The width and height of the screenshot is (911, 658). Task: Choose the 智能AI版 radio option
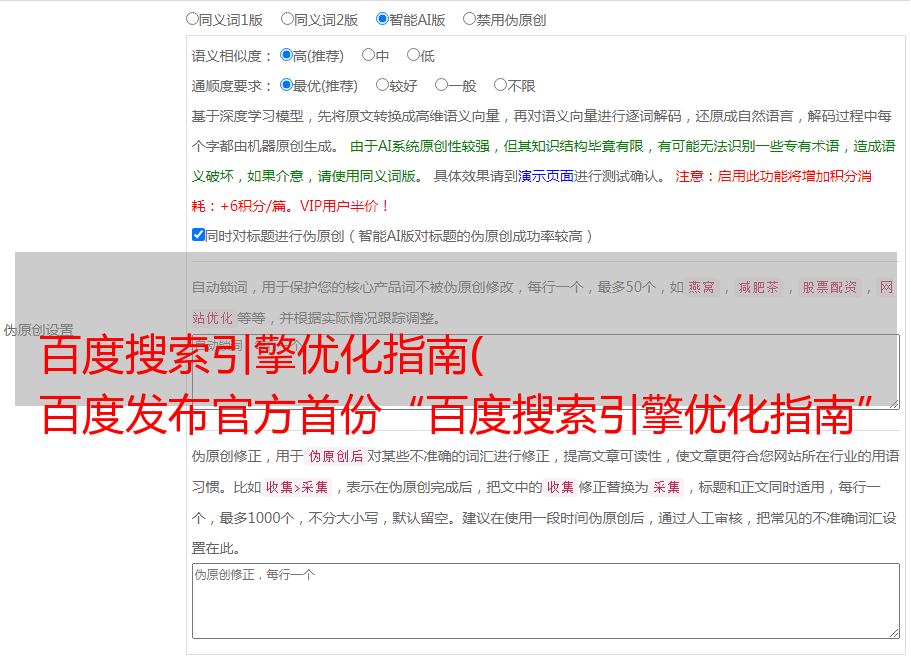(382, 19)
